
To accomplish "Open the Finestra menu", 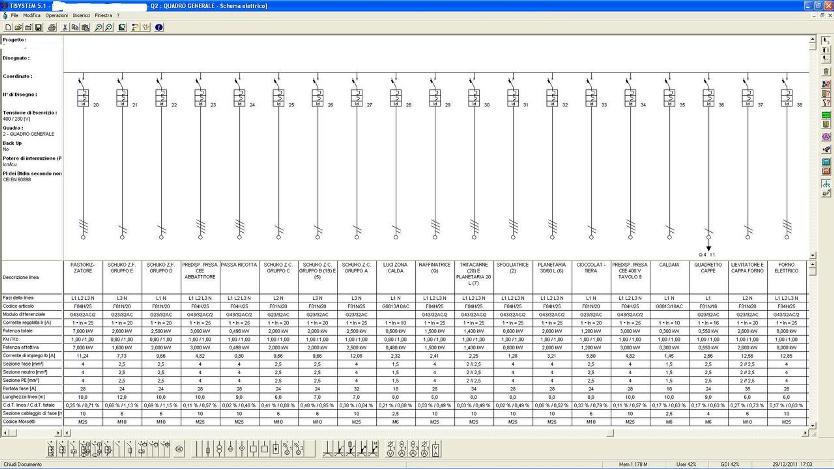I will point(106,17).
